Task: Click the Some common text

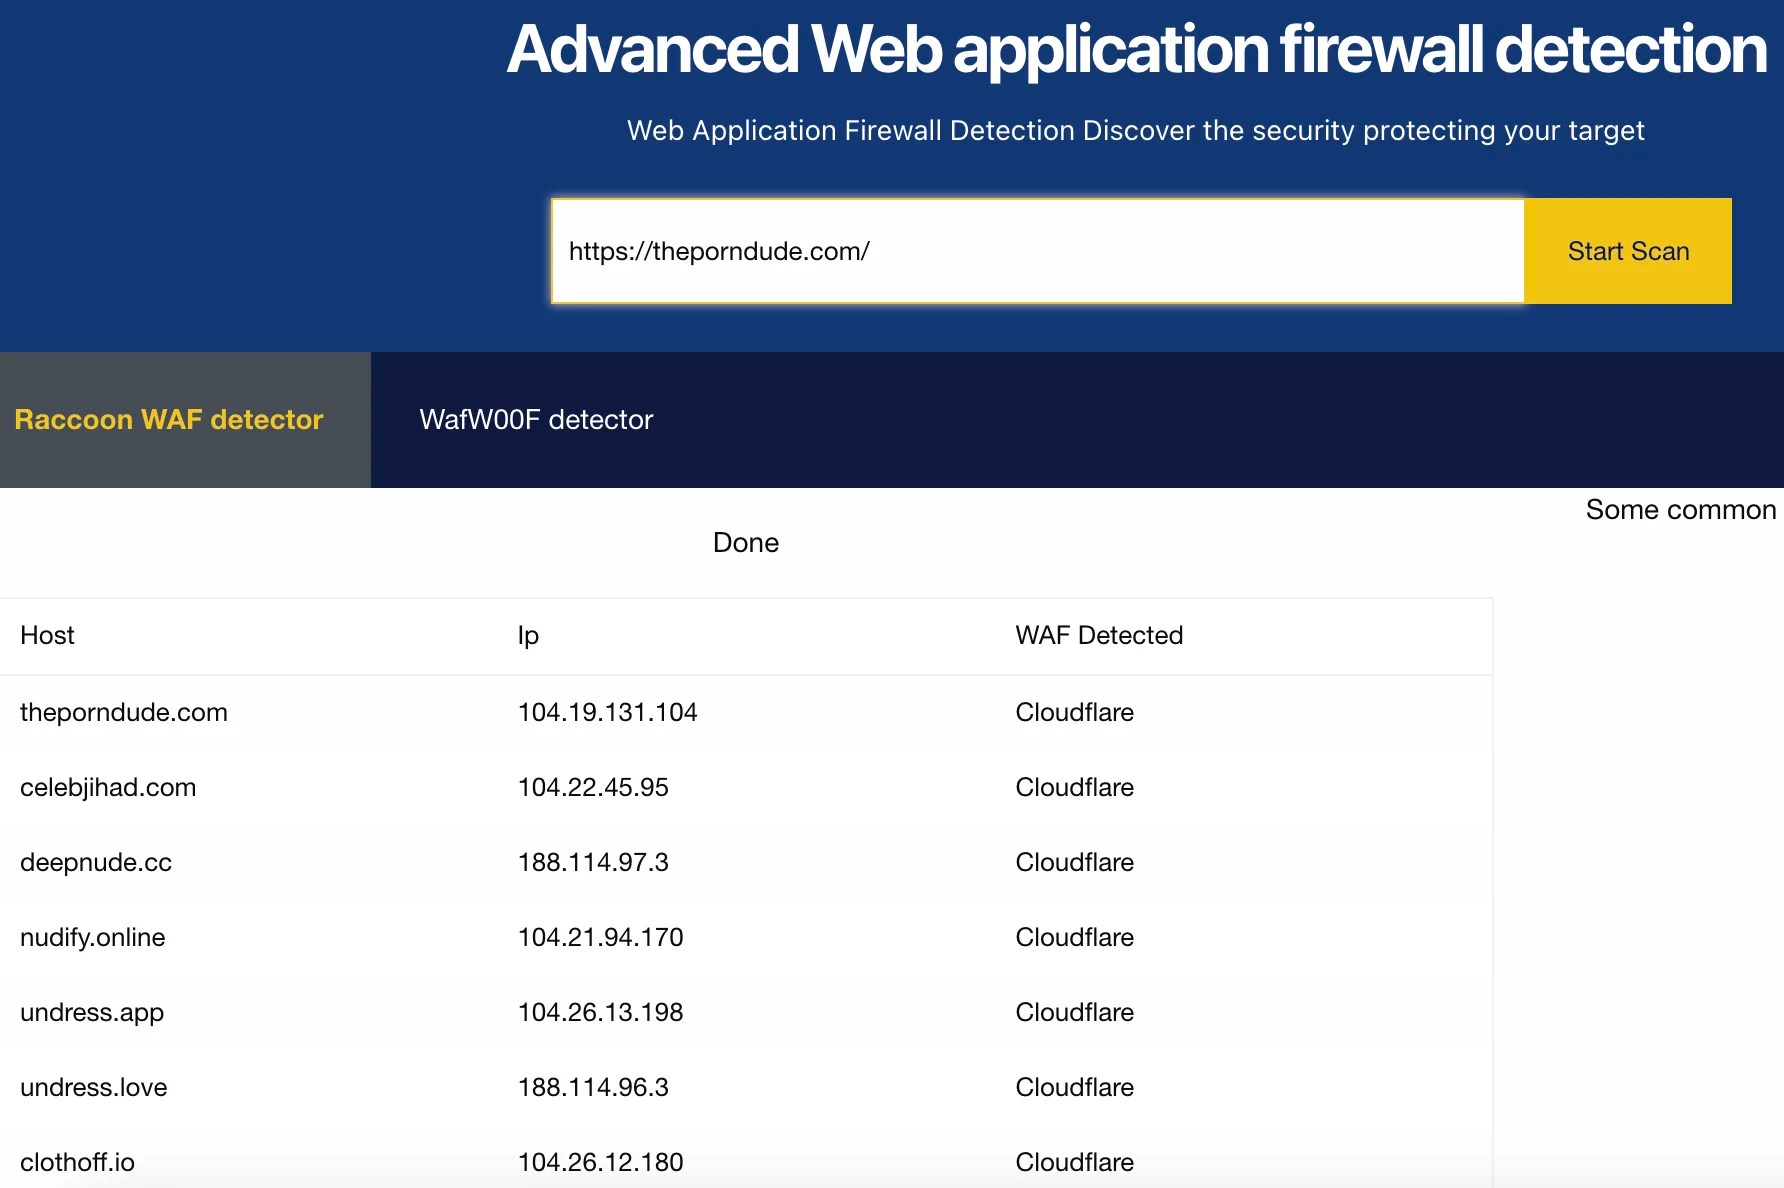Action: [x=1681, y=510]
